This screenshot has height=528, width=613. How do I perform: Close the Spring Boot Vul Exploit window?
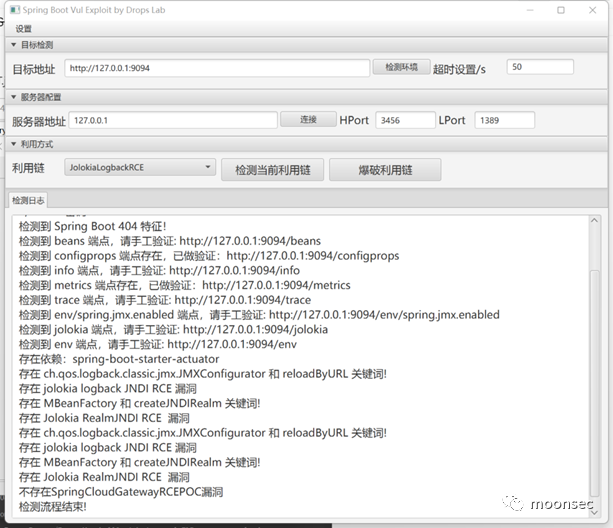coord(593,10)
